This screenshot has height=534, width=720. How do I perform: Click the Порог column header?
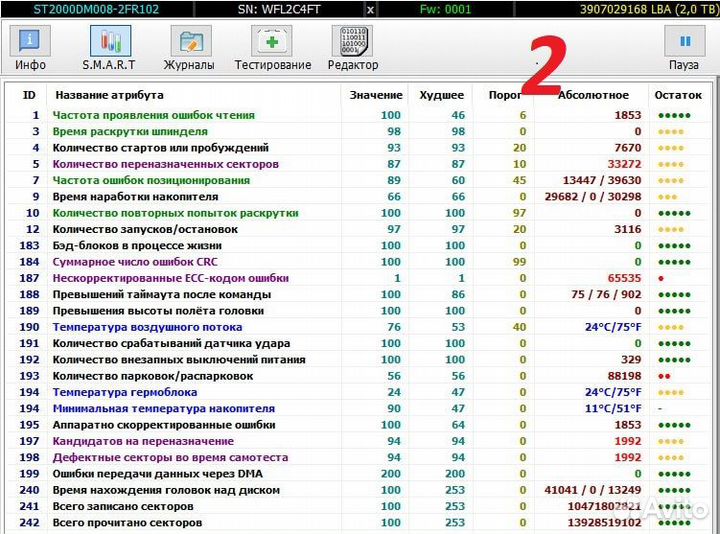point(506,95)
